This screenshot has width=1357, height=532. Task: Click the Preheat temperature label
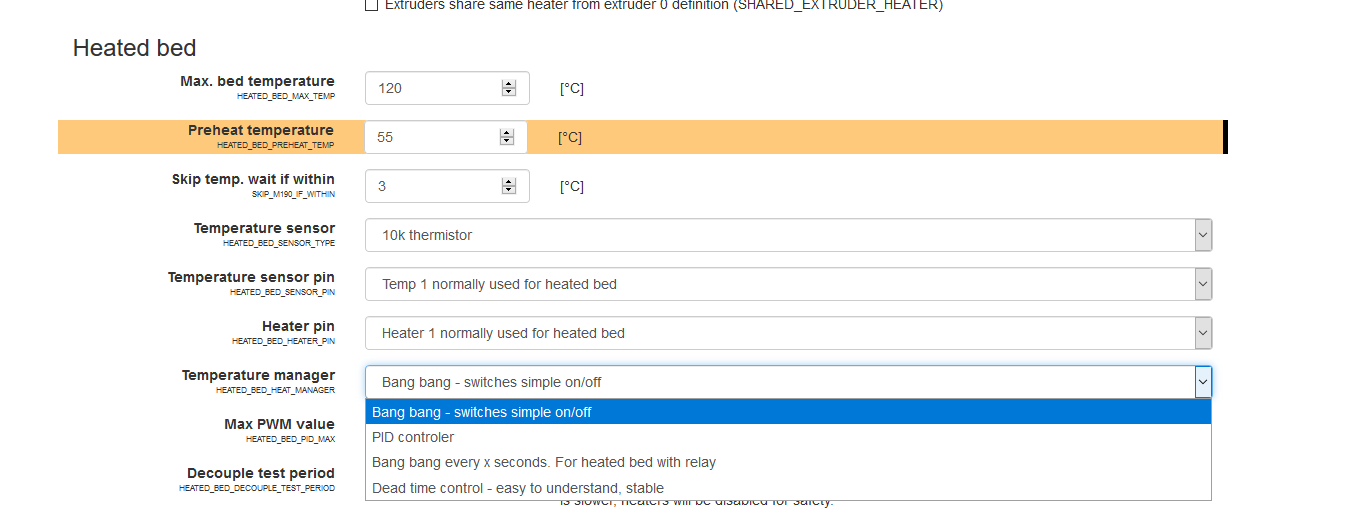pyautogui.click(x=261, y=130)
